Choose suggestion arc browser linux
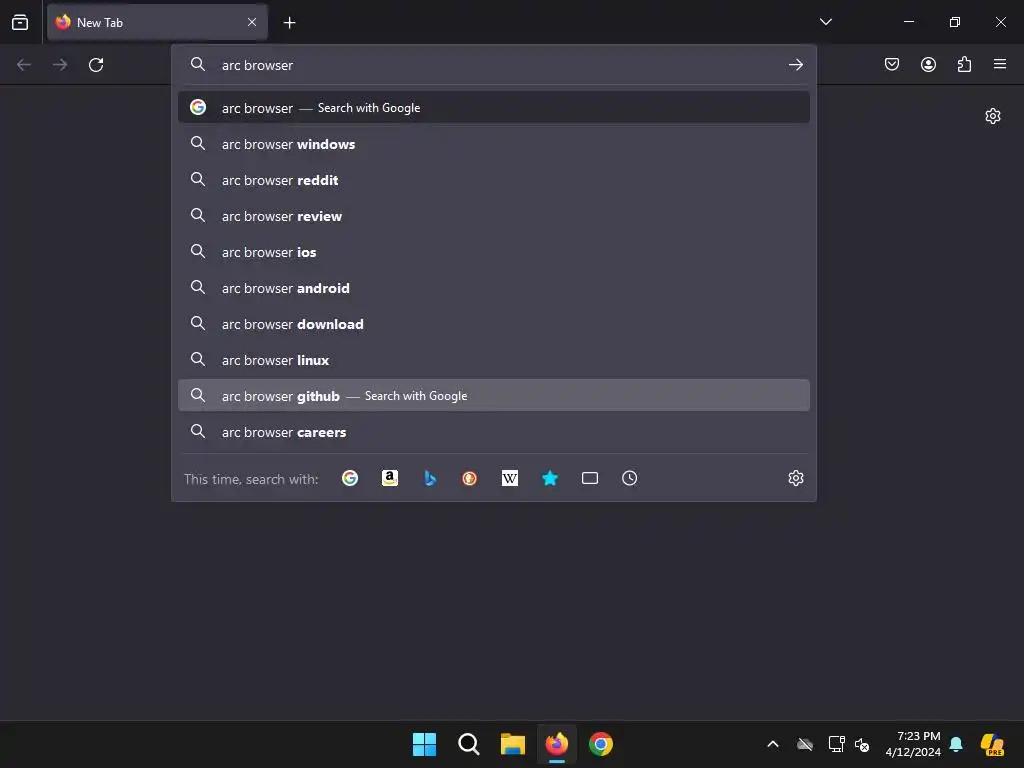Viewport: 1024px width, 768px height. (494, 360)
